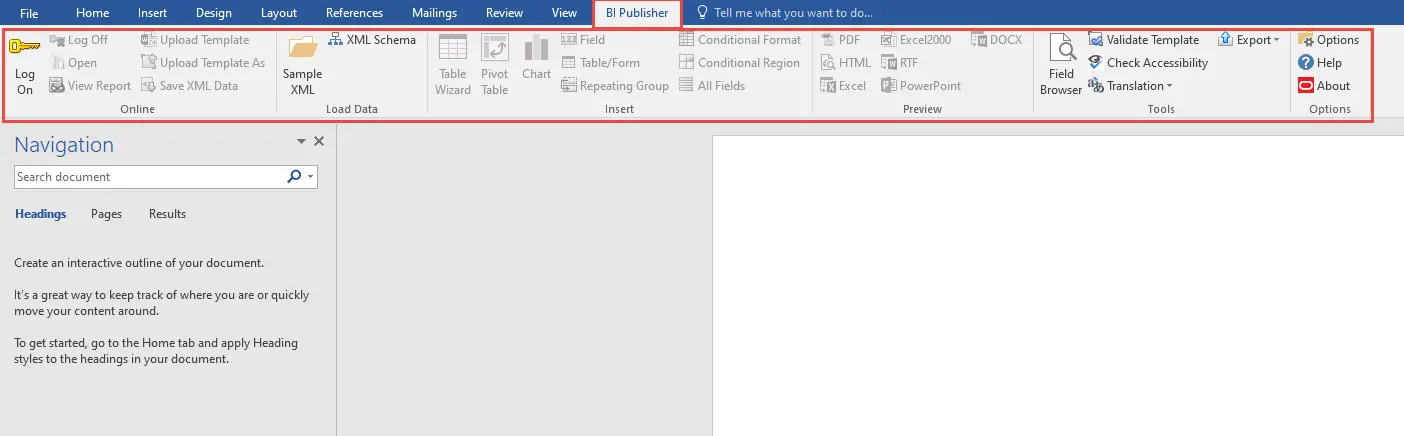Image resolution: width=1404 pixels, height=436 pixels.
Task: Show Pages in Navigation pane
Action: point(106,214)
